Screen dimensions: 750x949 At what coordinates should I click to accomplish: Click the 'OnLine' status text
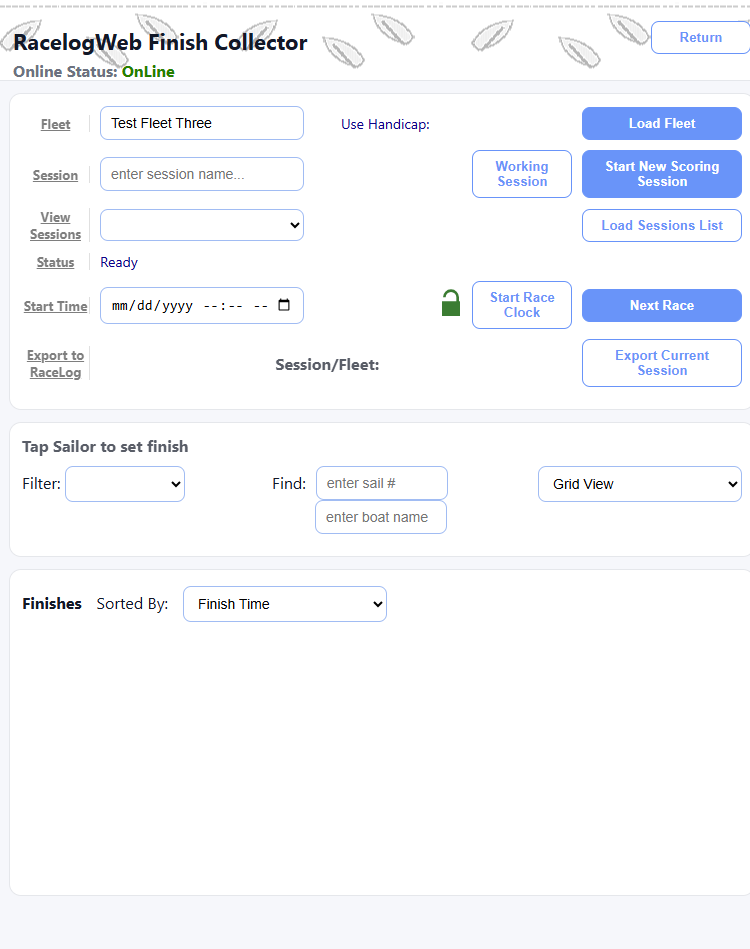pyautogui.click(x=148, y=71)
